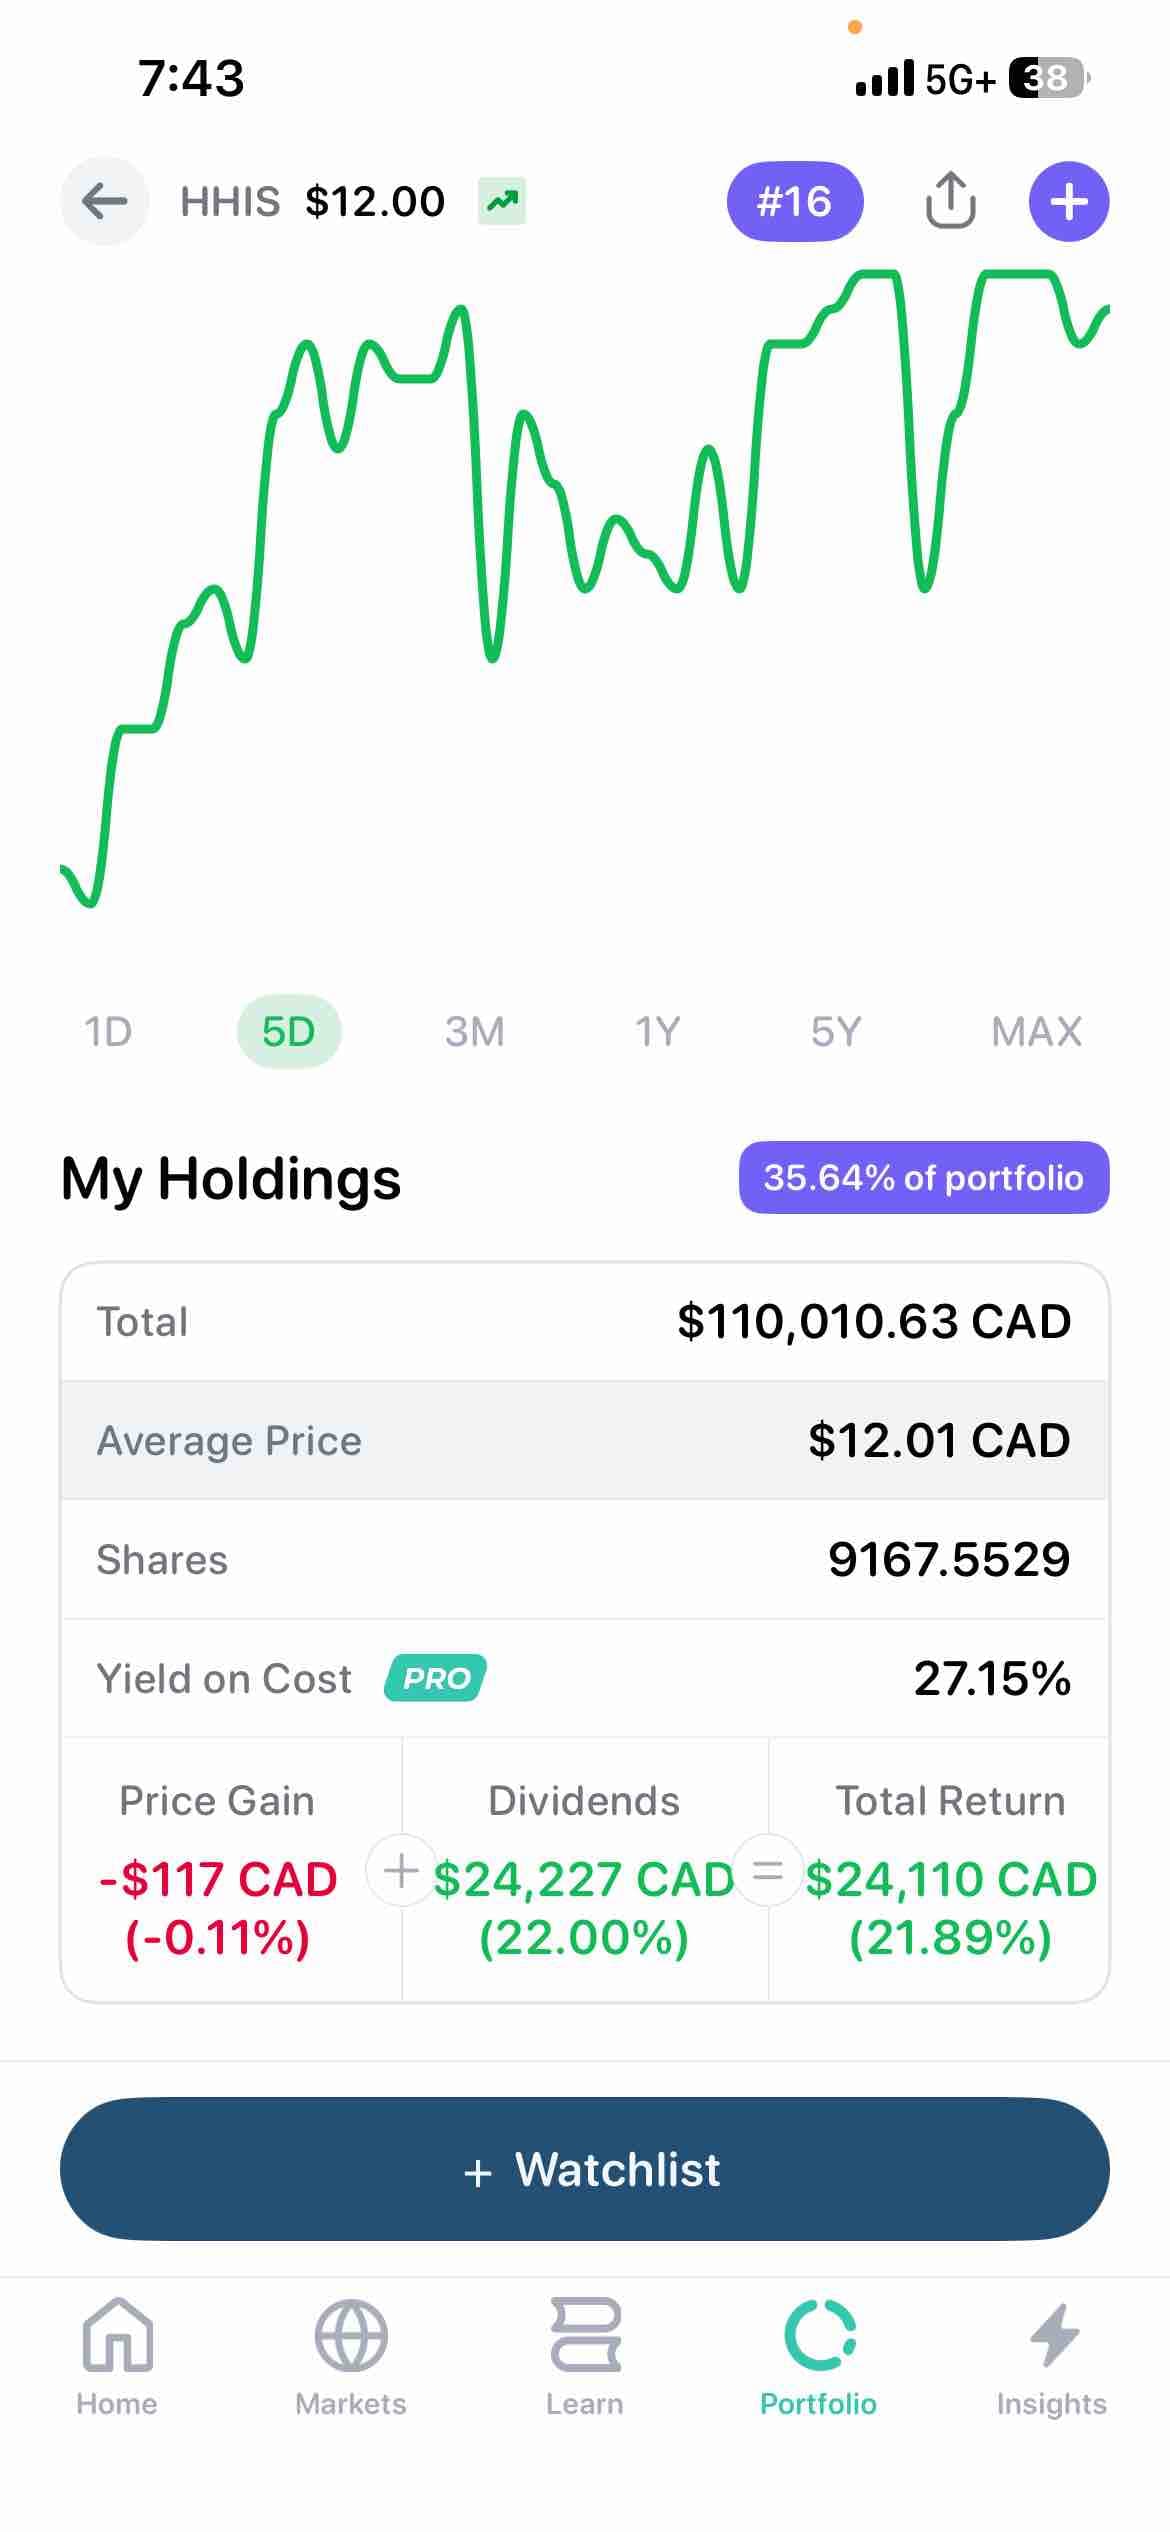Tap the purple plus add button
This screenshot has width=1170, height=2532.
click(x=1069, y=202)
